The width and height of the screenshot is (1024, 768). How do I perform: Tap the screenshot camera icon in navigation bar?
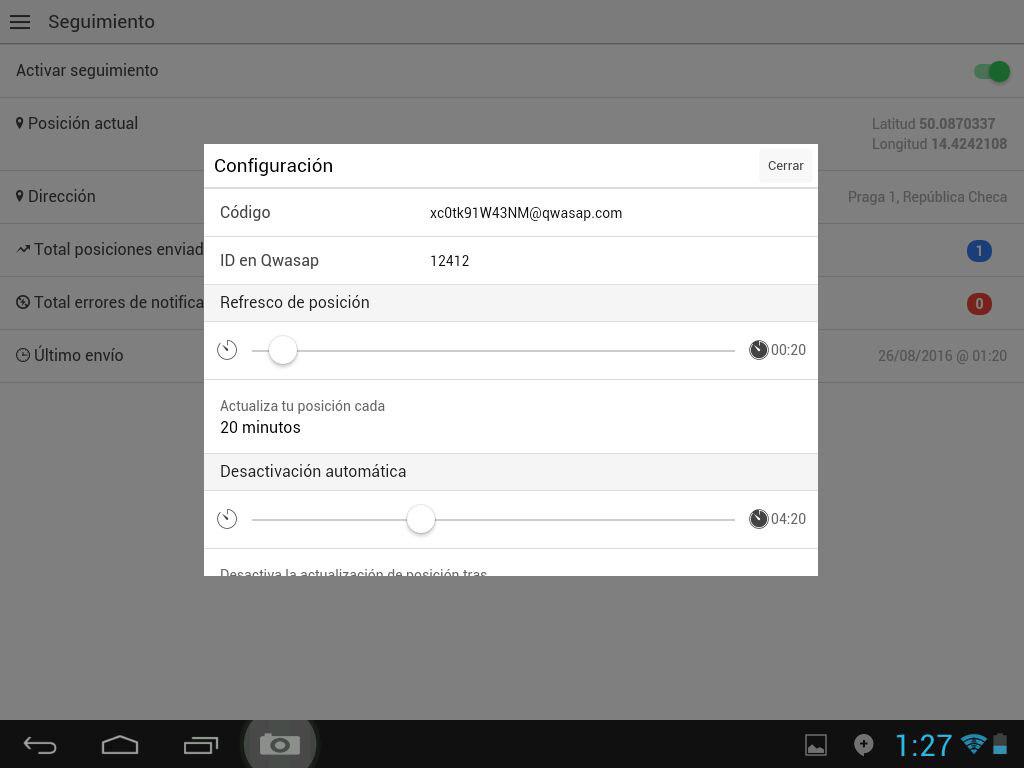click(x=280, y=745)
